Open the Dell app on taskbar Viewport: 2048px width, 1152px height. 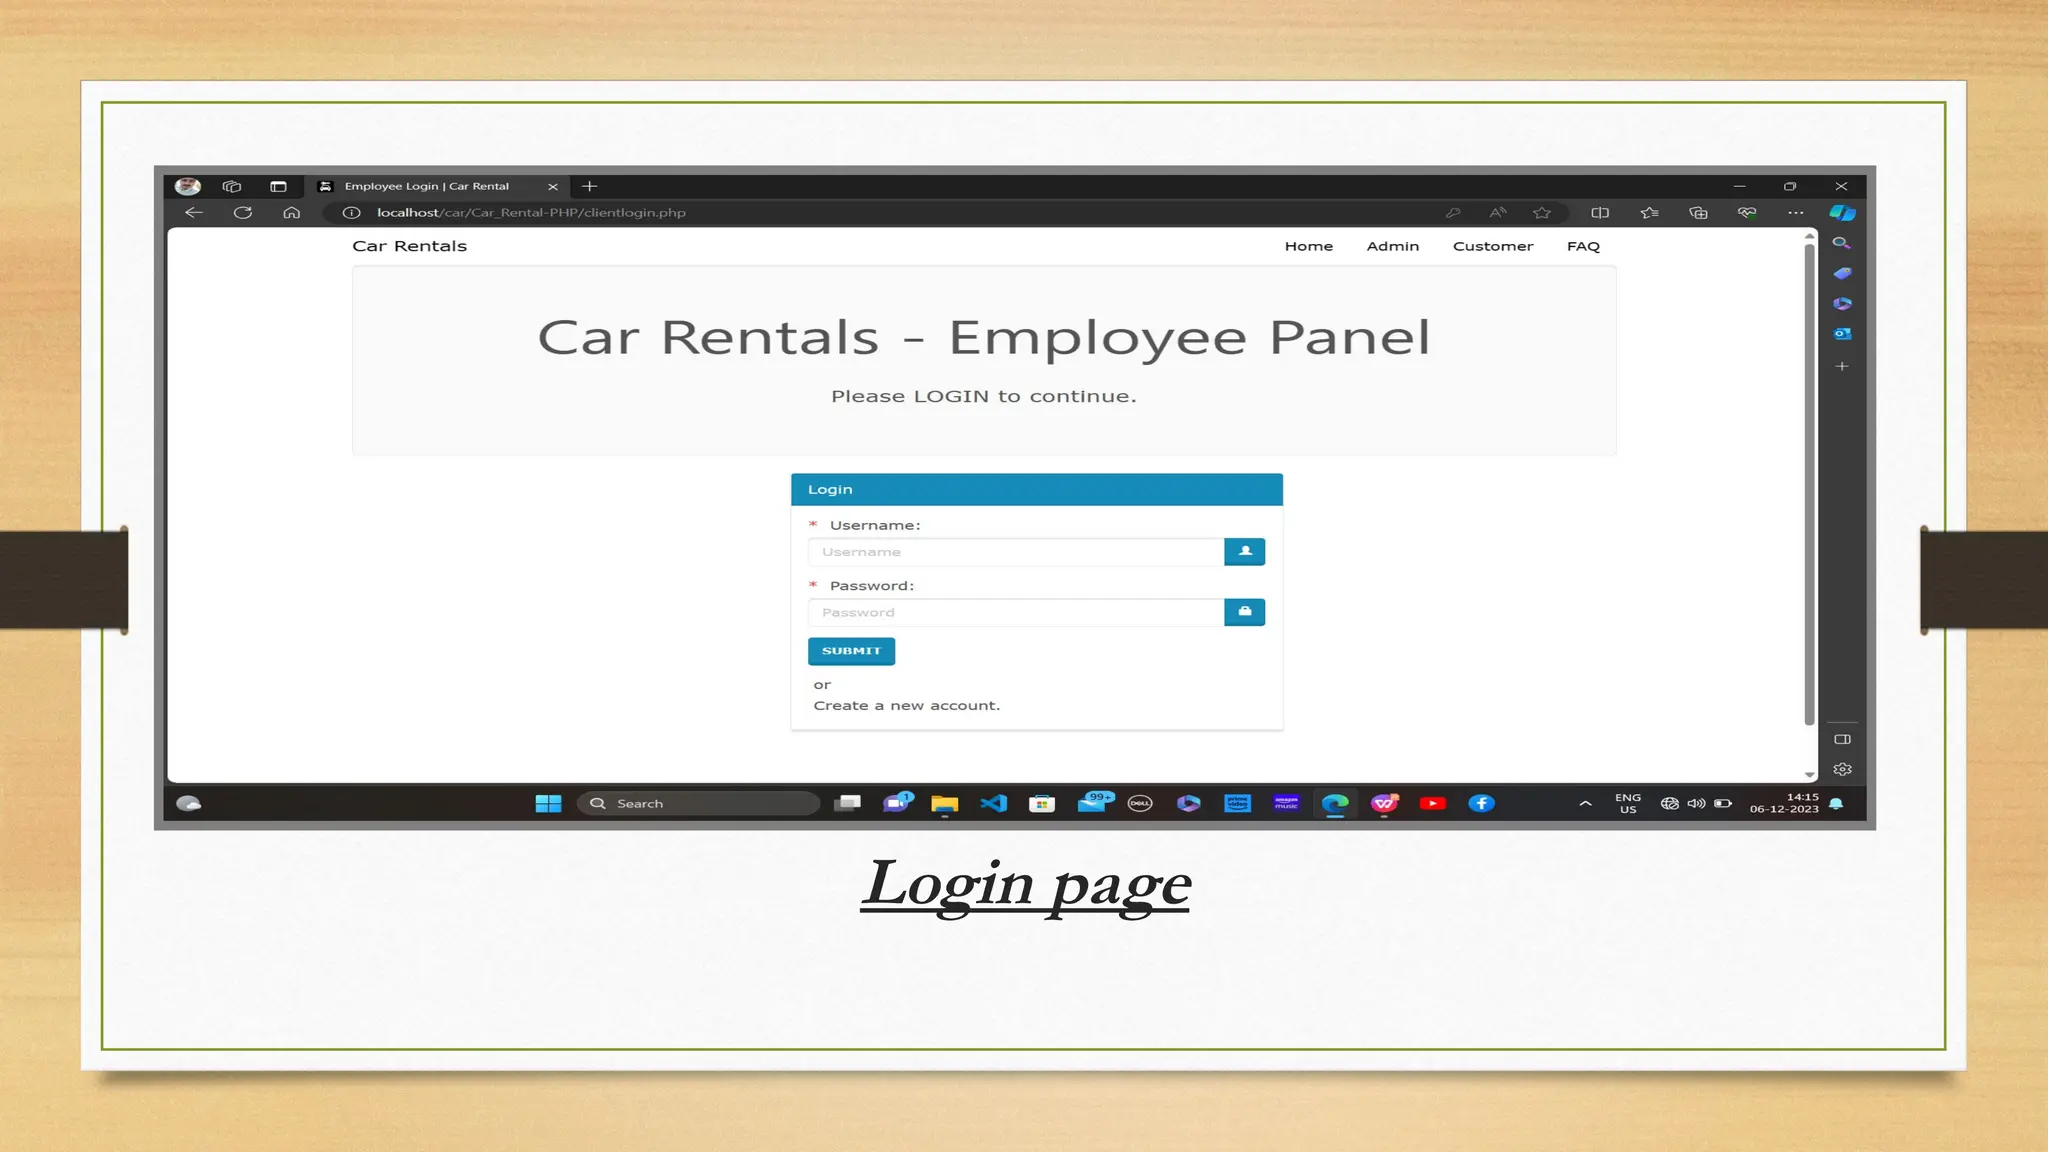coord(1140,804)
